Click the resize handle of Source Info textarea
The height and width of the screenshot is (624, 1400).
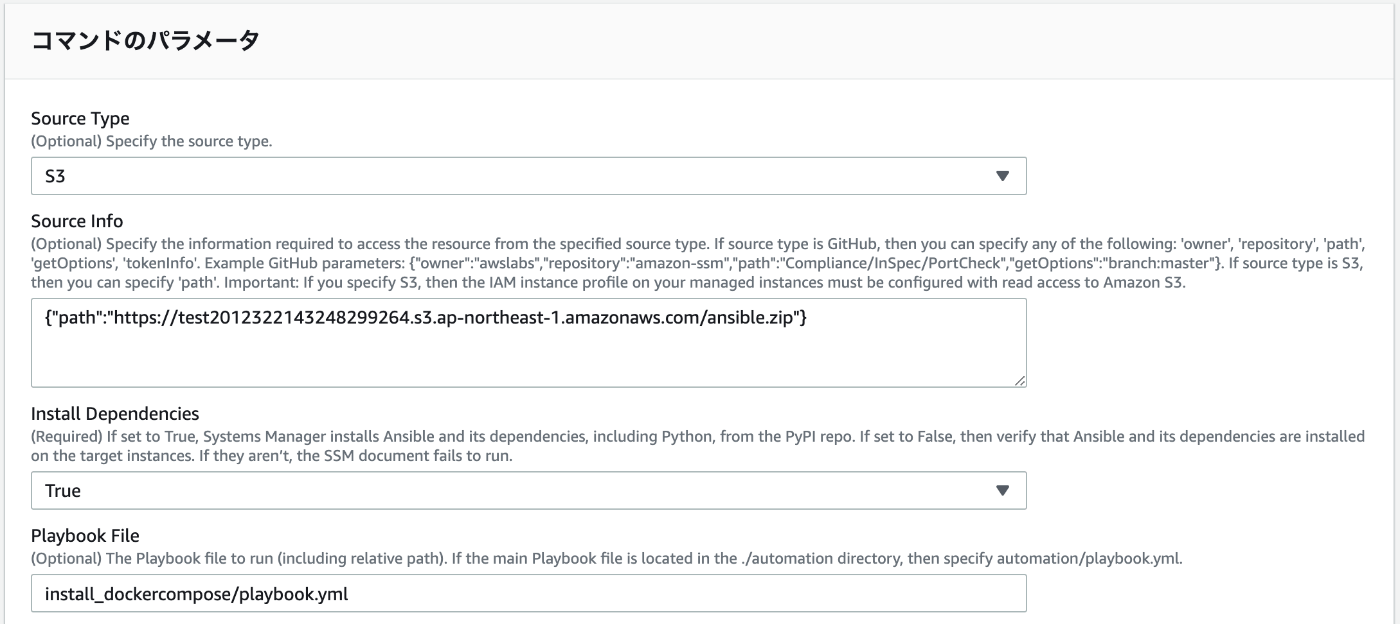[1019, 380]
